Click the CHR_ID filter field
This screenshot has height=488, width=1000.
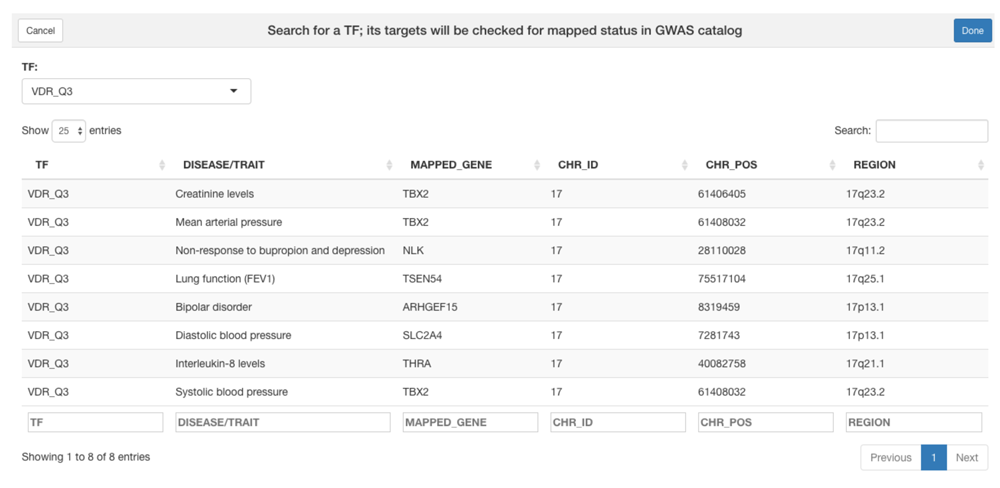point(618,422)
